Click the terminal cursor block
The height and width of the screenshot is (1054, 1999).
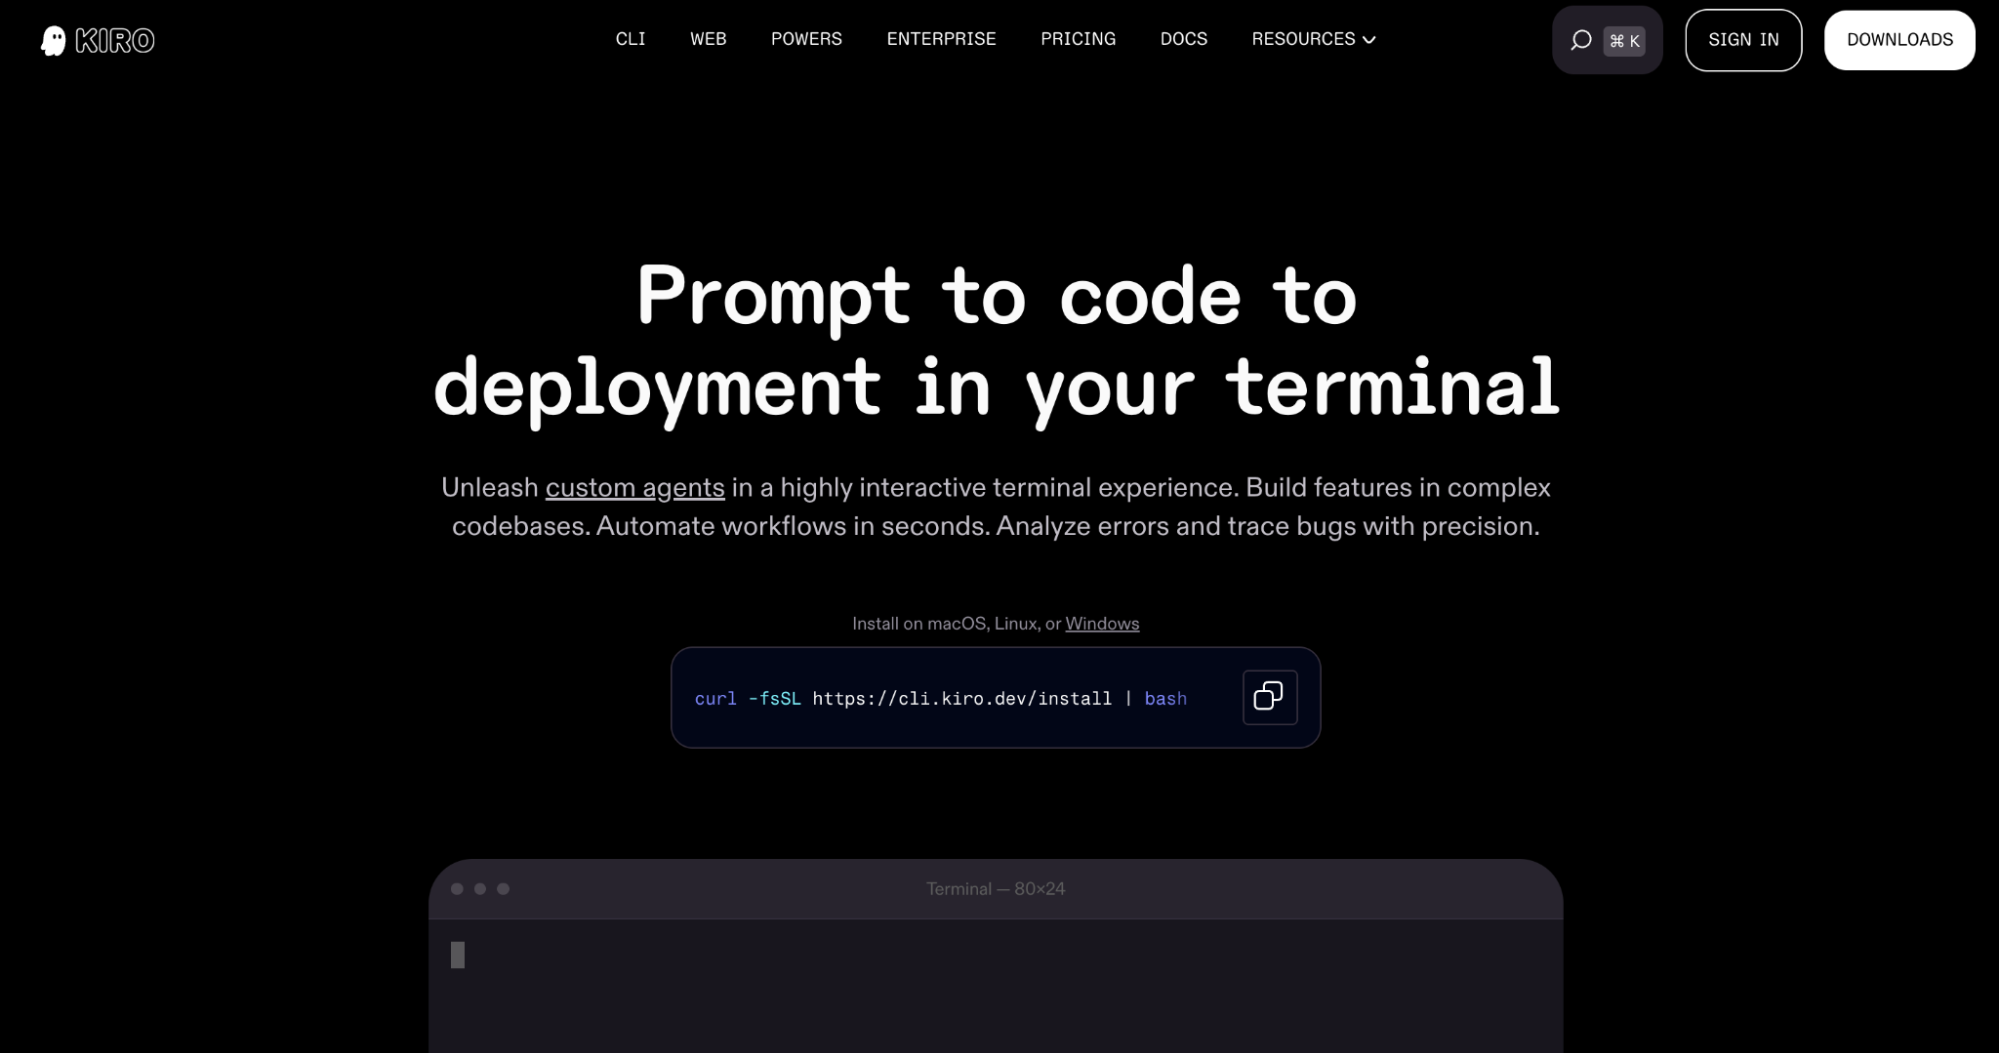click(458, 955)
